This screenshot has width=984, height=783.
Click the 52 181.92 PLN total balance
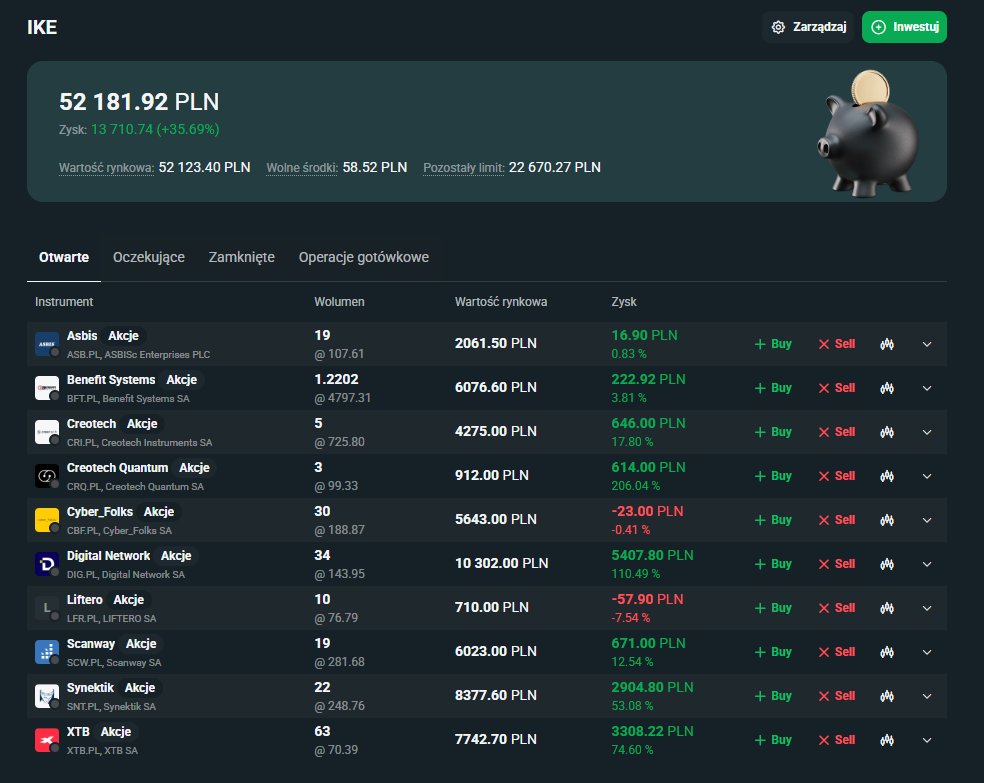click(139, 102)
